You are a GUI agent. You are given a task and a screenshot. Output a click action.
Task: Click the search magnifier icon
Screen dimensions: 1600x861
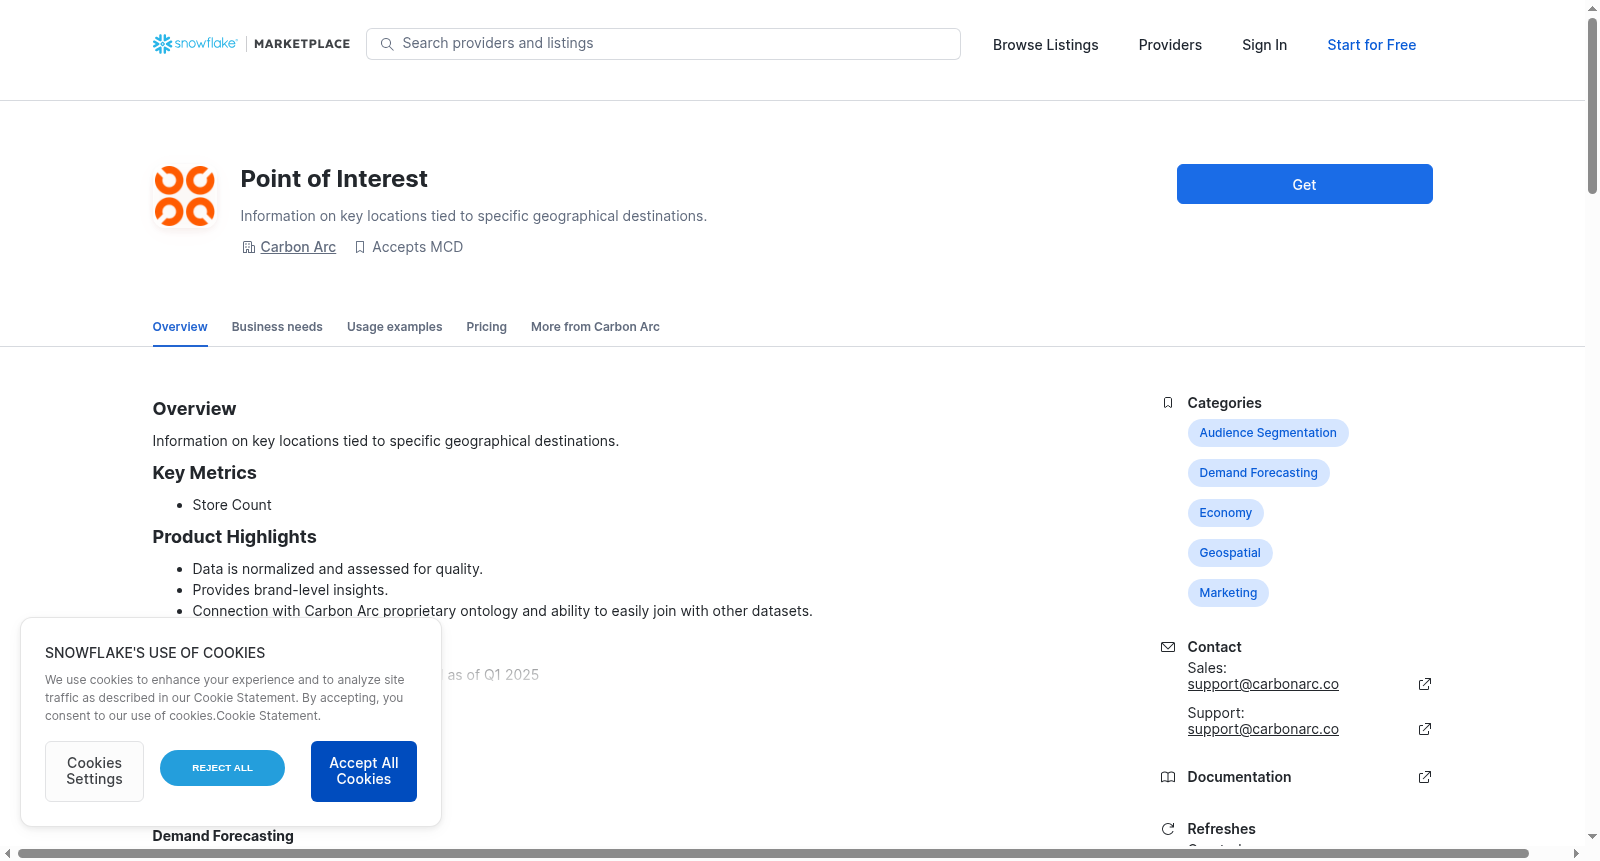(387, 44)
